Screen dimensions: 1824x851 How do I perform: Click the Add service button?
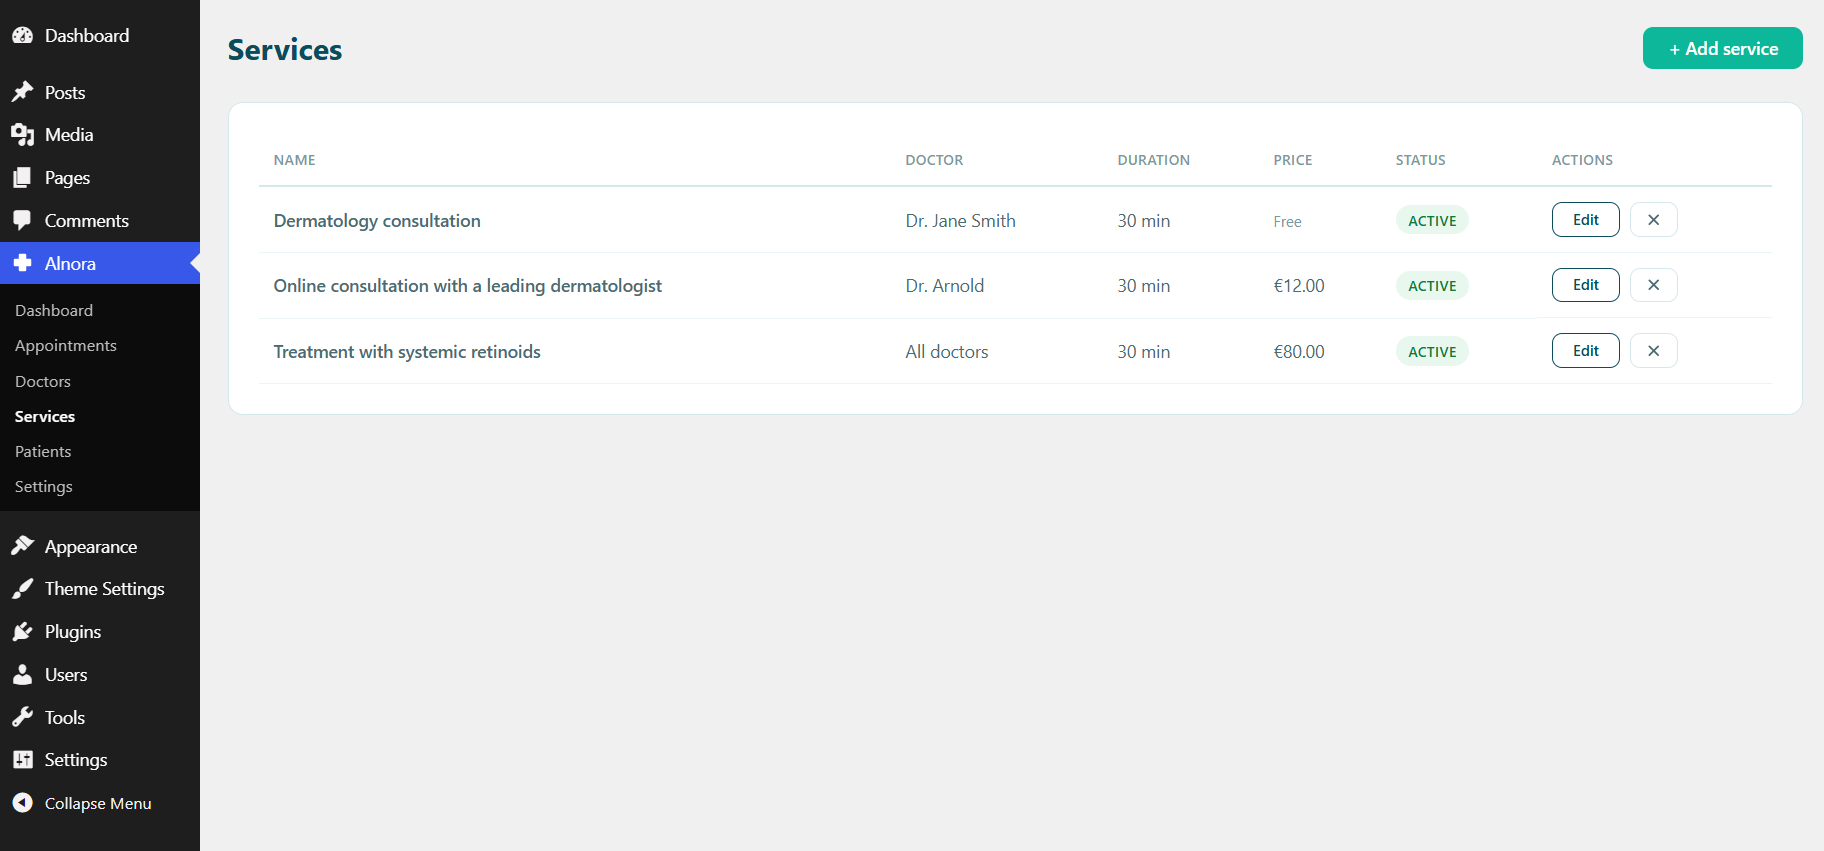(1722, 48)
